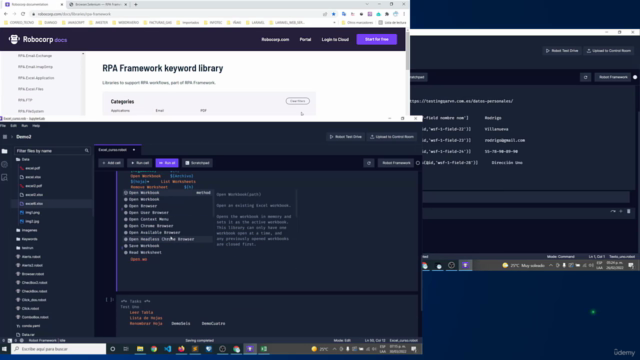Click Robot Test Drive in front window
Screen dimensions: 640x360
(346, 137)
